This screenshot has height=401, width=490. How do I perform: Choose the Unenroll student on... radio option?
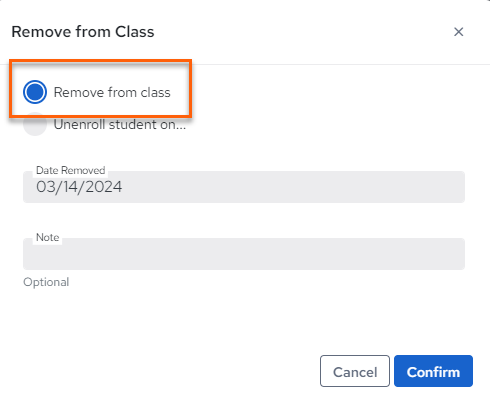35,124
